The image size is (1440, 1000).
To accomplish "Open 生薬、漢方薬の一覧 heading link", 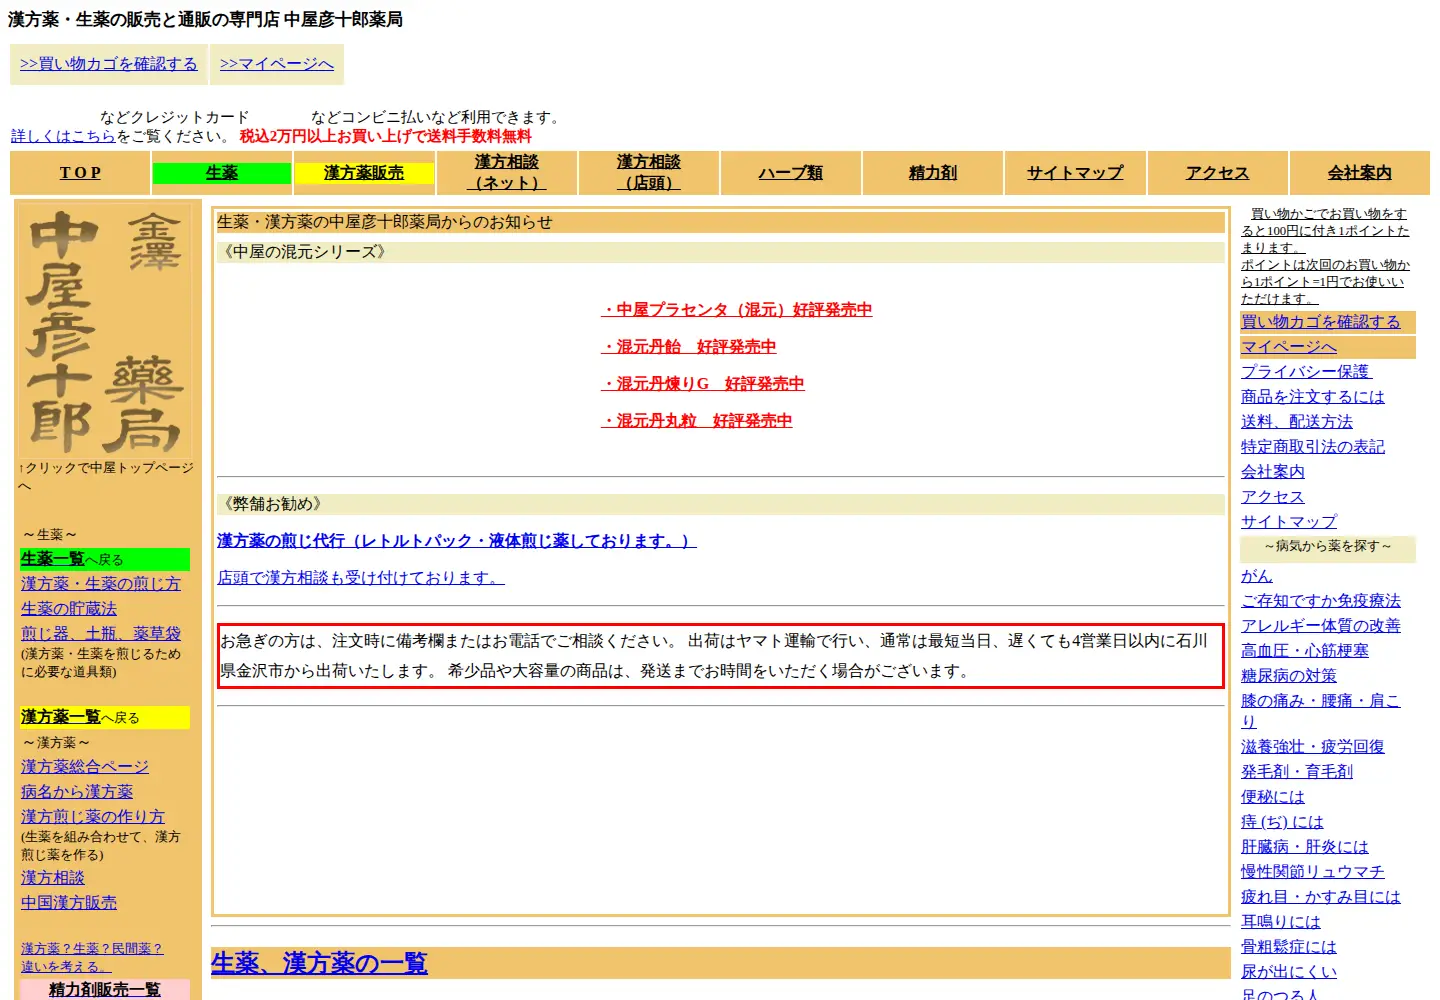I will tap(319, 963).
